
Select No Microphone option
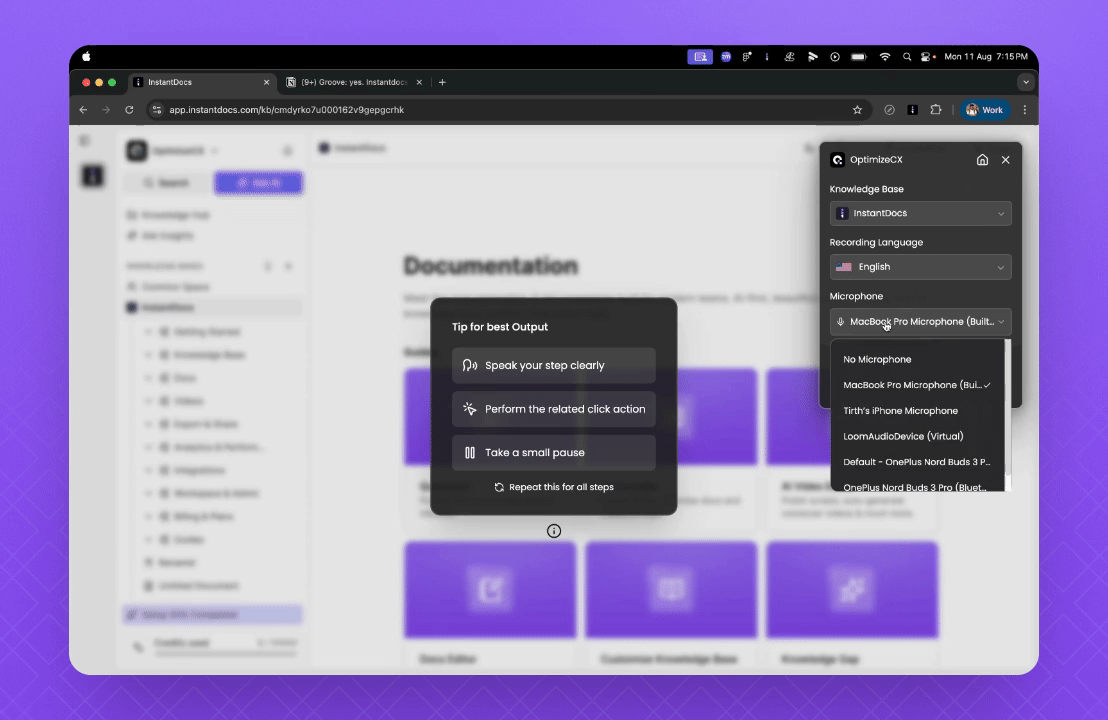pos(917,360)
